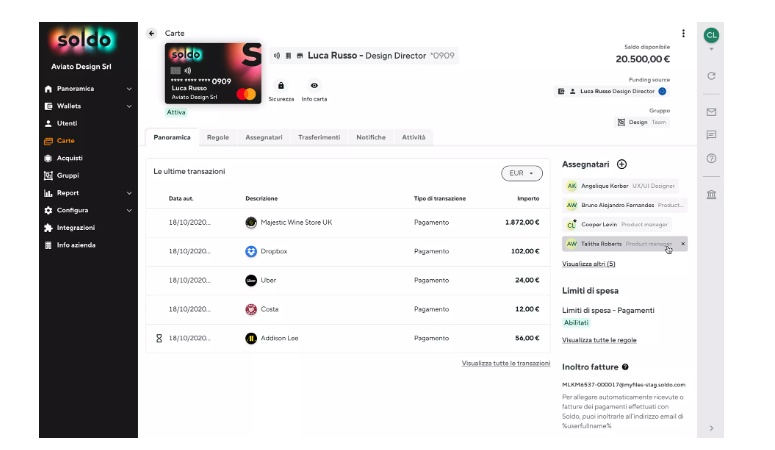Viewport: 775px width, 450px height.
Task: Go back using the arrow beside Carte
Action: click(152, 33)
